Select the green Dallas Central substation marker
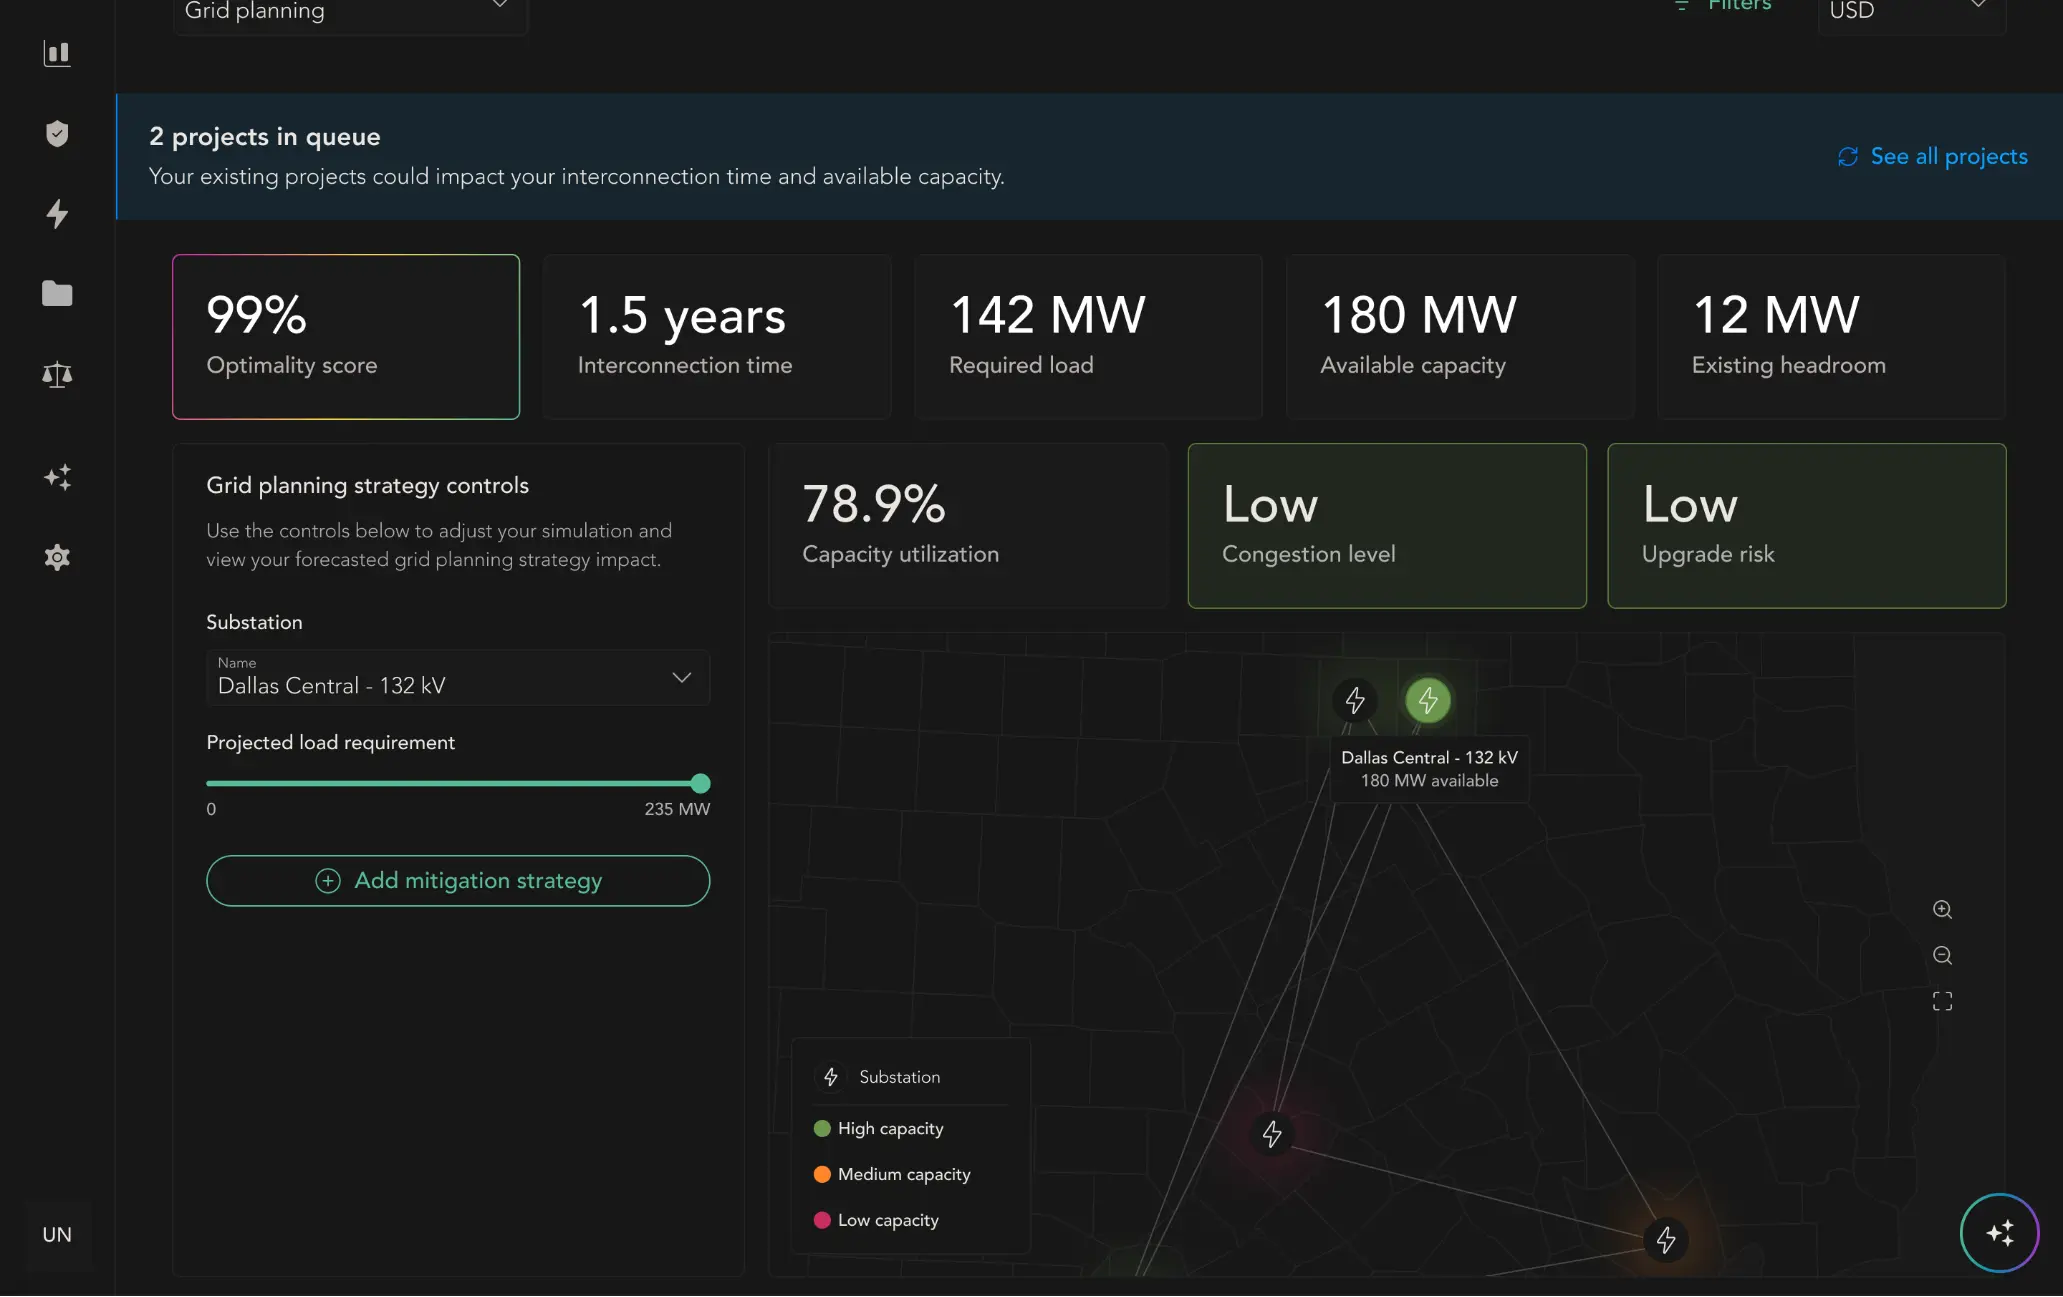Image resolution: width=2063 pixels, height=1297 pixels. click(1428, 700)
